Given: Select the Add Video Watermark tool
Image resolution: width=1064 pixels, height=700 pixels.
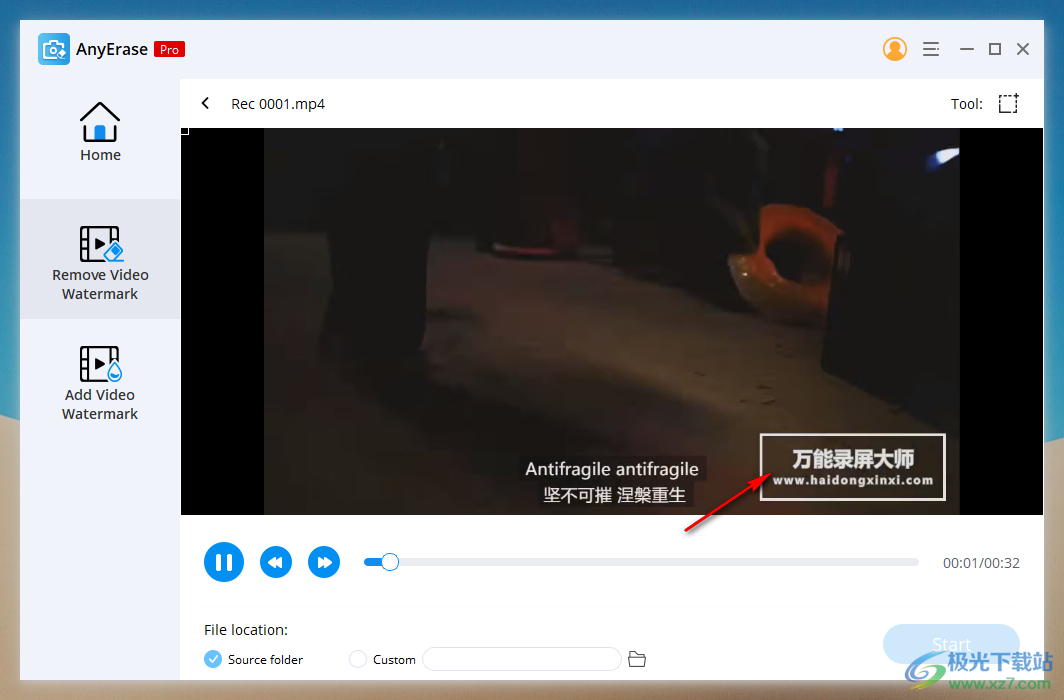Looking at the screenshot, I should [x=100, y=380].
